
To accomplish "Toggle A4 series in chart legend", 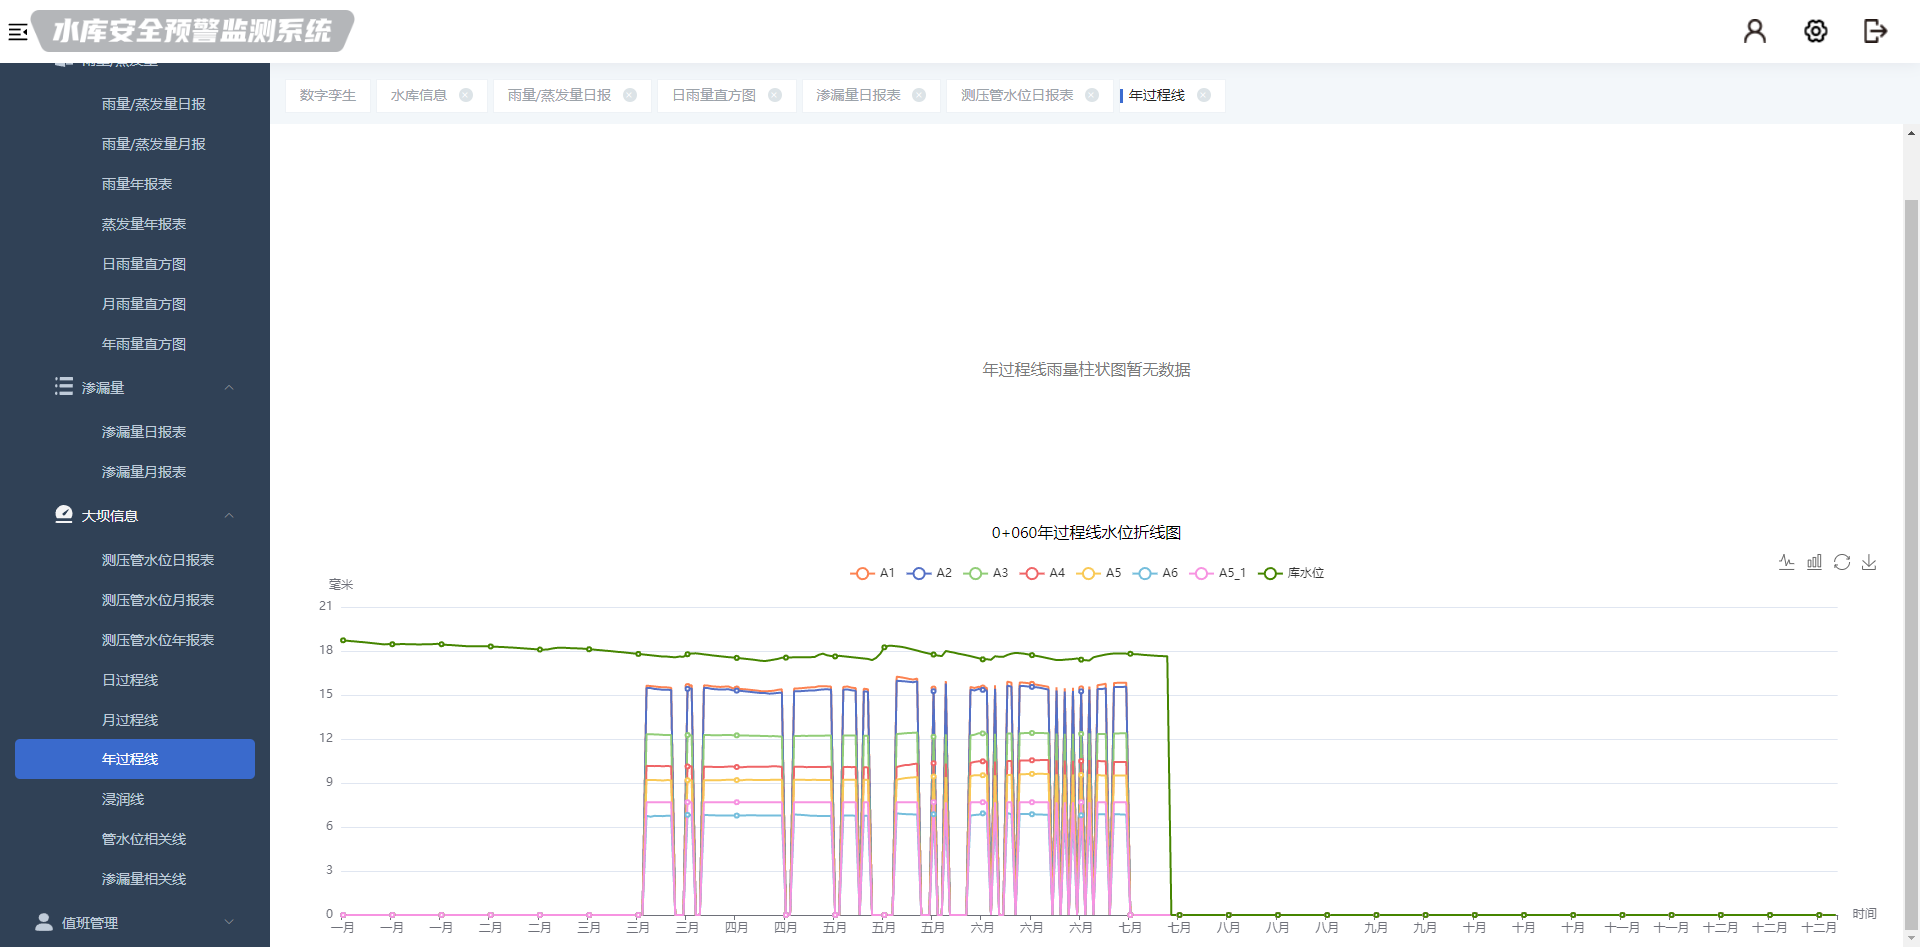I will [x=1042, y=573].
